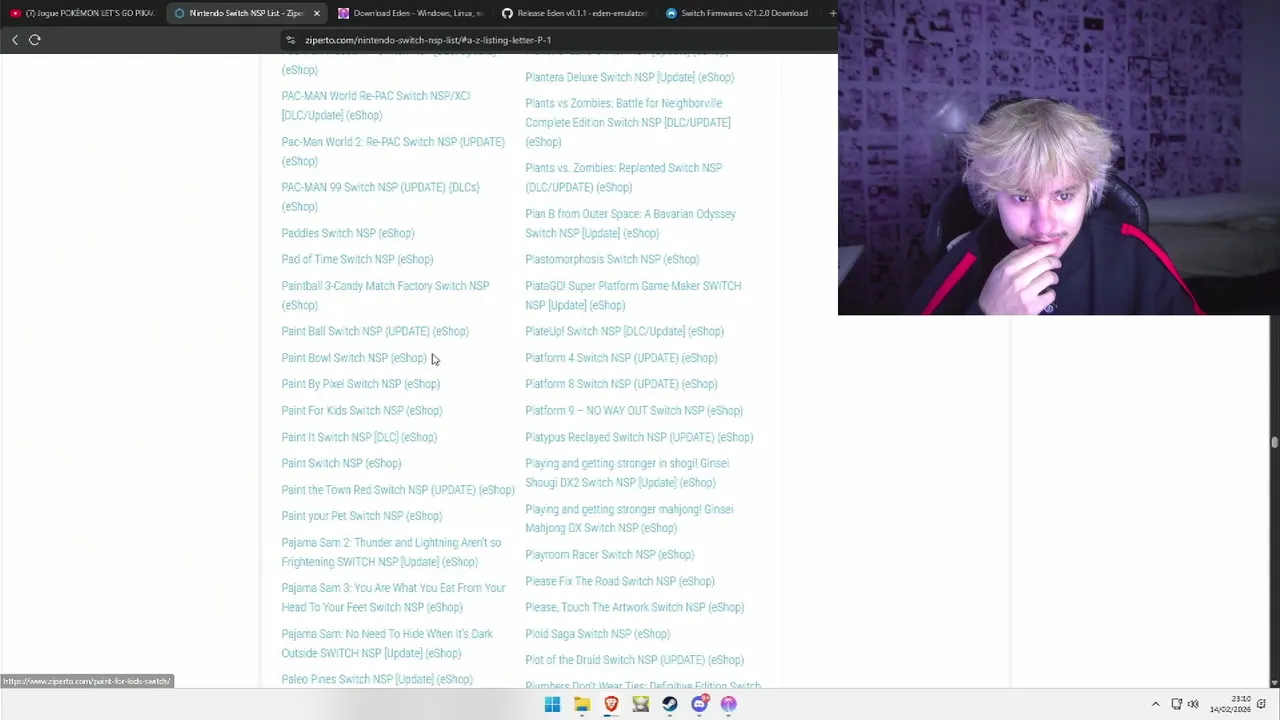Open the volume tray icon

click(x=1193, y=704)
